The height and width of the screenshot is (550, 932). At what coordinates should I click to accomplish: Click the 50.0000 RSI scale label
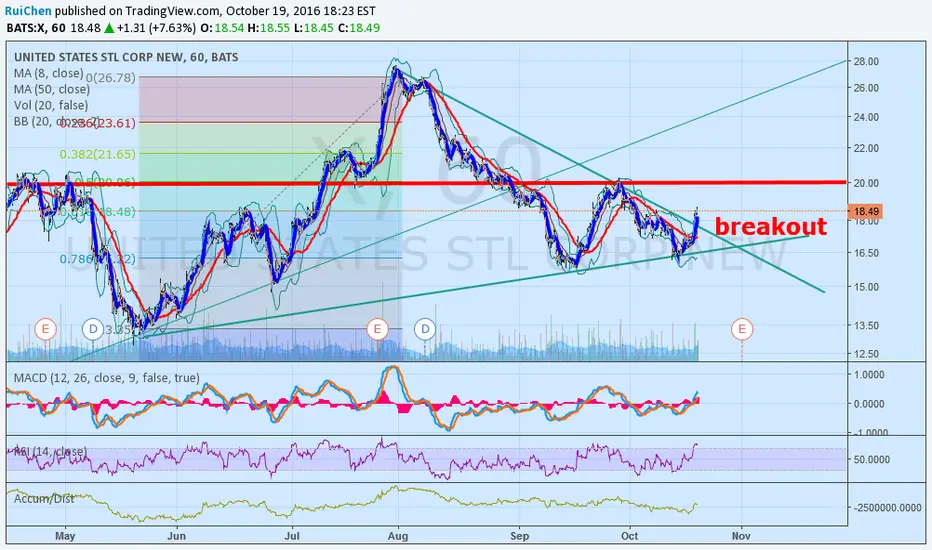pos(872,459)
